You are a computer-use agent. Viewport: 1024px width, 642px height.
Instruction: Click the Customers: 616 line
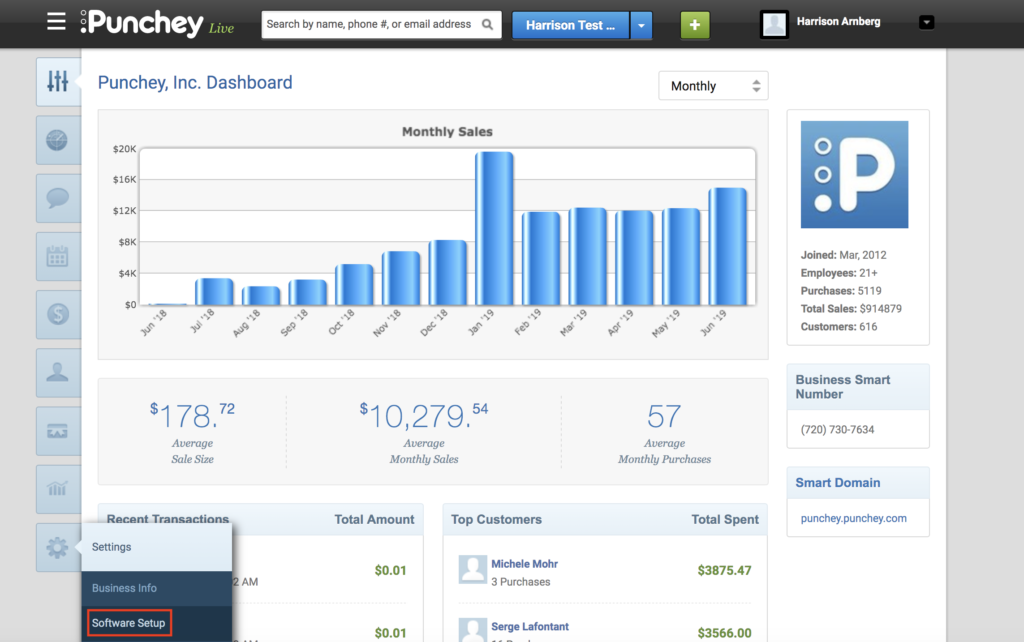[839, 327]
